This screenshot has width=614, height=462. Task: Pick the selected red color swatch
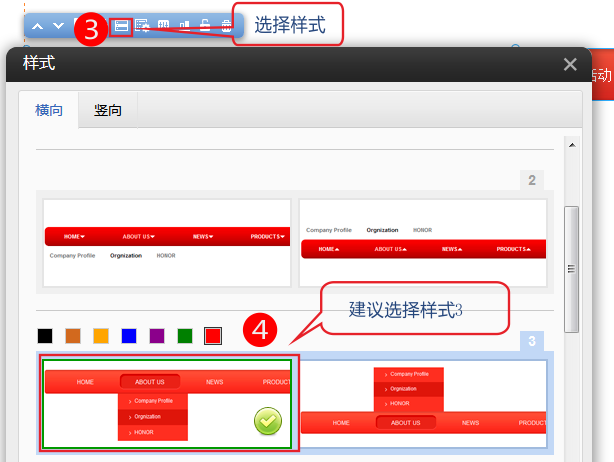coord(213,337)
